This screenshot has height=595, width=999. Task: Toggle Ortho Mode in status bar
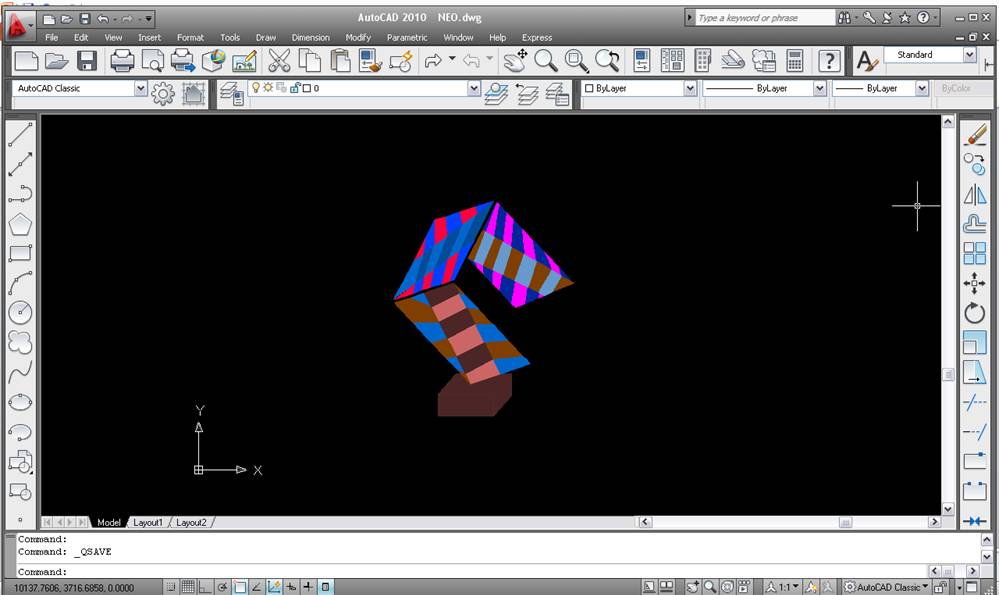coord(205,587)
